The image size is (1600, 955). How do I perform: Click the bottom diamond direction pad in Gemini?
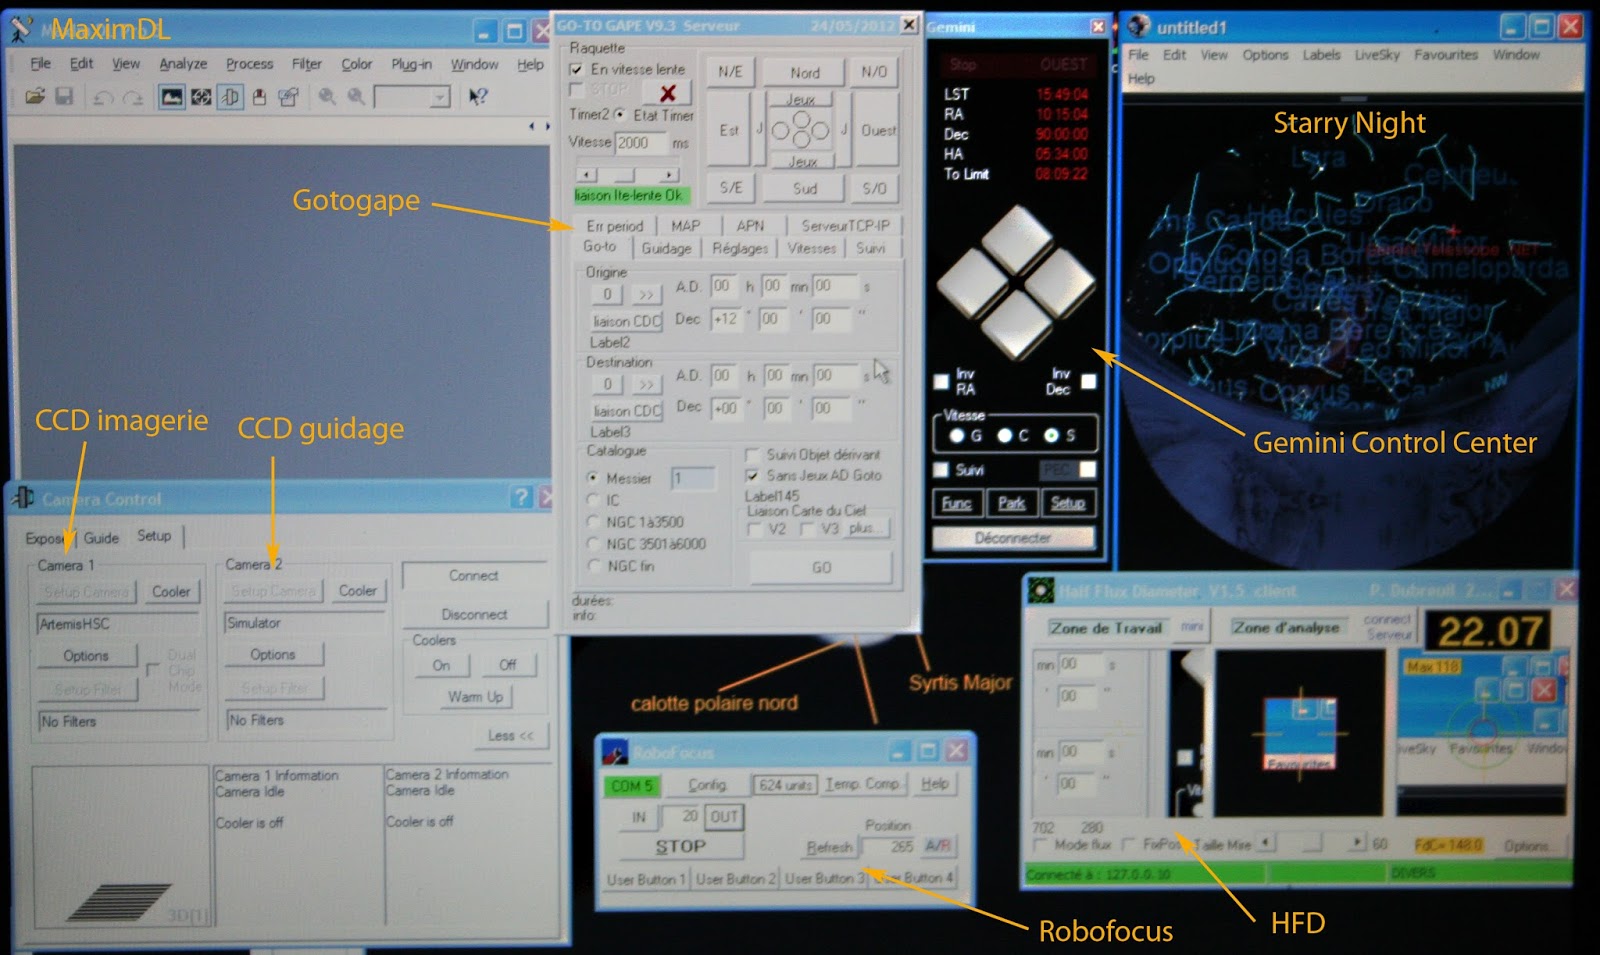(x=1017, y=326)
